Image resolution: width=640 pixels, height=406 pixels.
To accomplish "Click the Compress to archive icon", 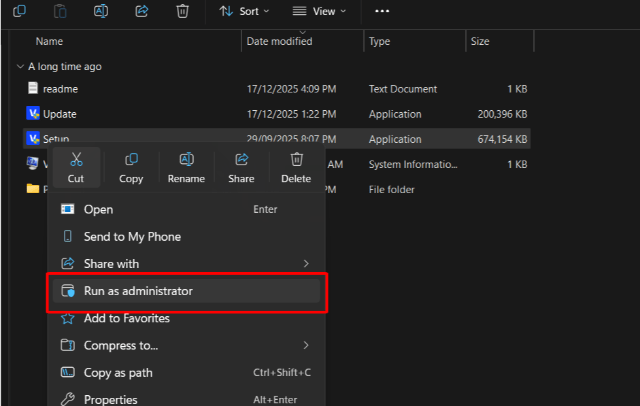I will pyautogui.click(x=68, y=345).
